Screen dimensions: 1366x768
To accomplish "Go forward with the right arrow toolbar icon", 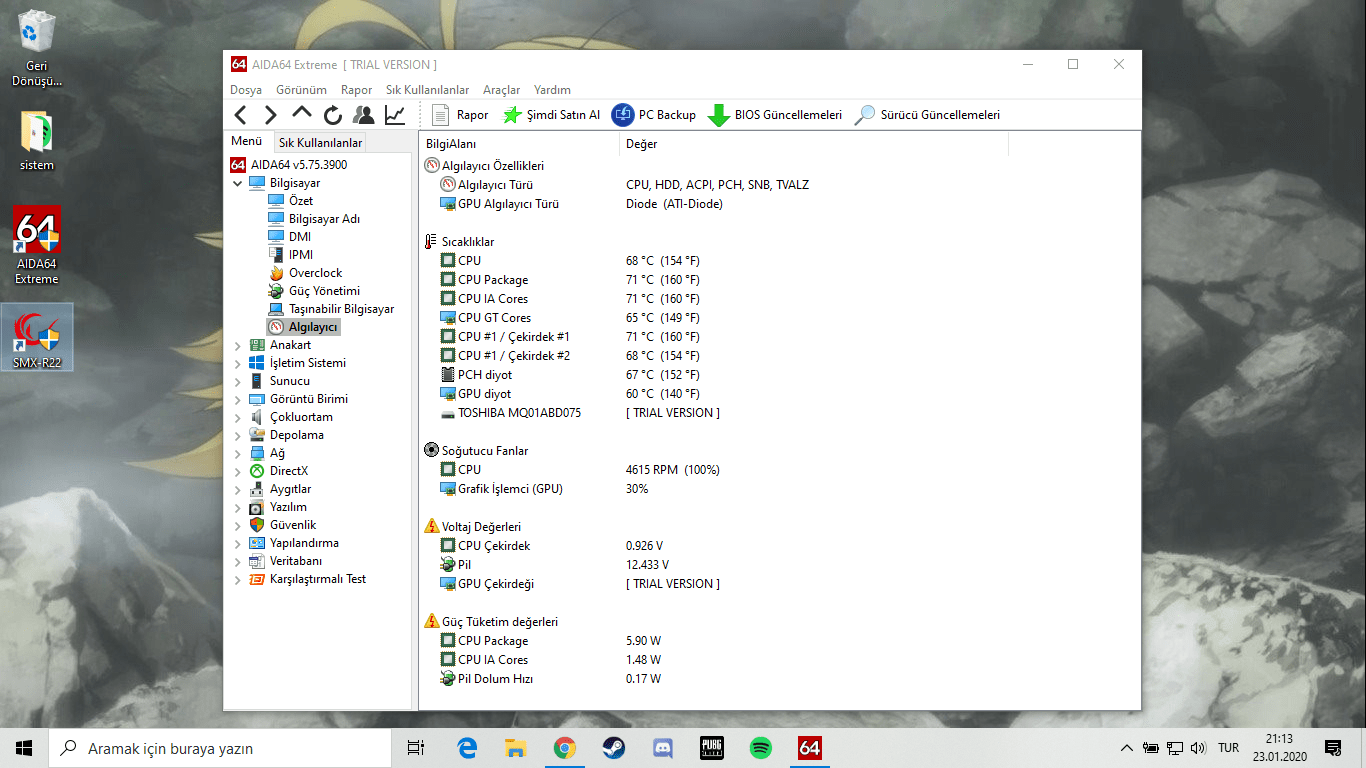I will click(270, 115).
